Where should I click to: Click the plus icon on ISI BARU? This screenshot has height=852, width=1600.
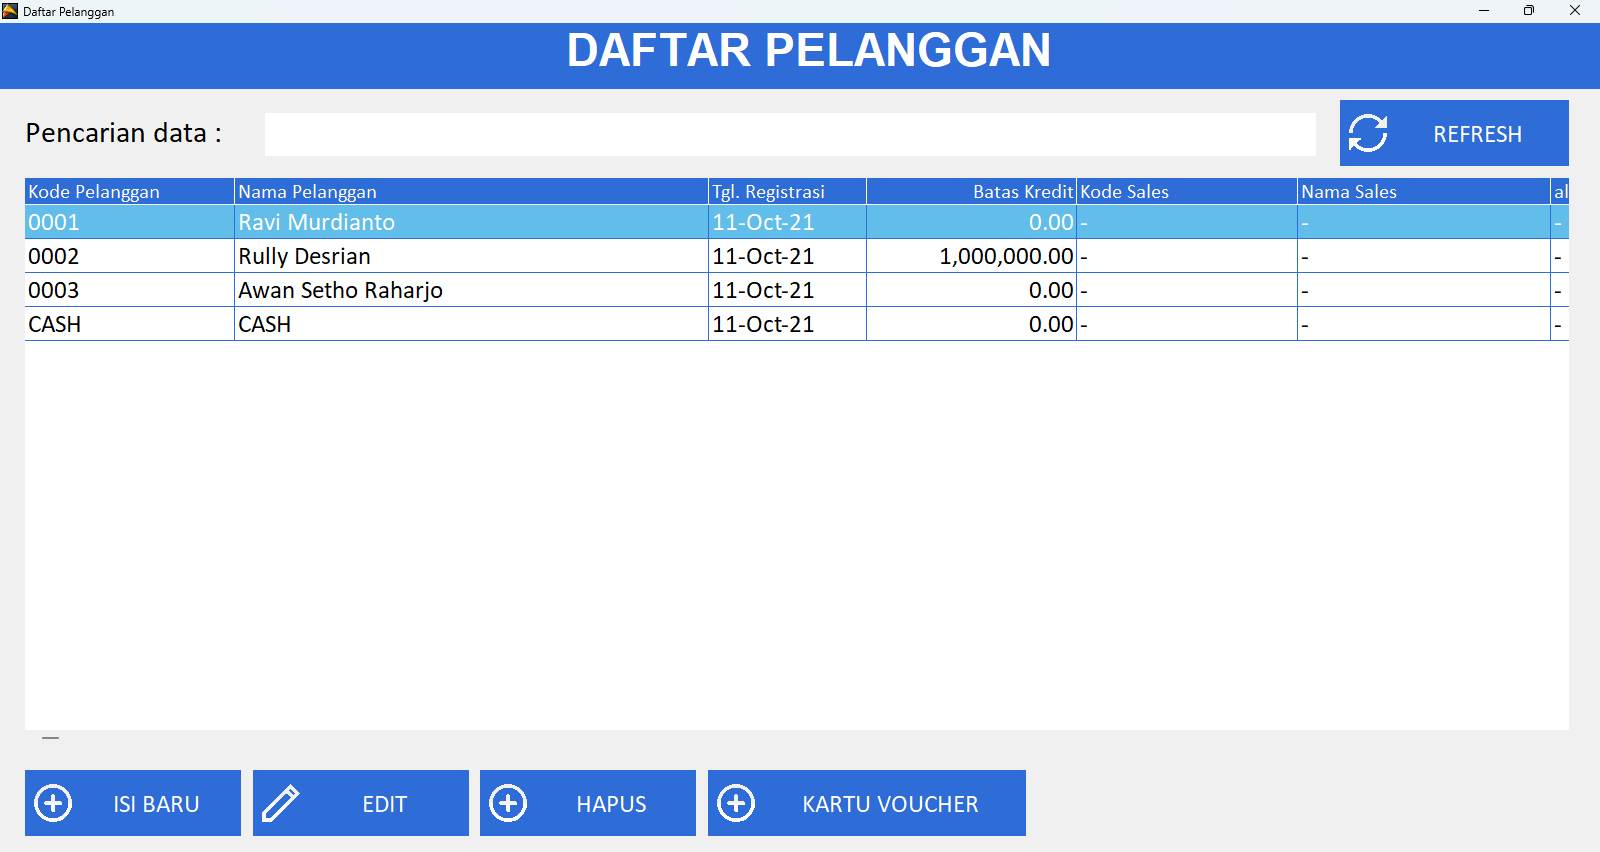click(x=53, y=803)
